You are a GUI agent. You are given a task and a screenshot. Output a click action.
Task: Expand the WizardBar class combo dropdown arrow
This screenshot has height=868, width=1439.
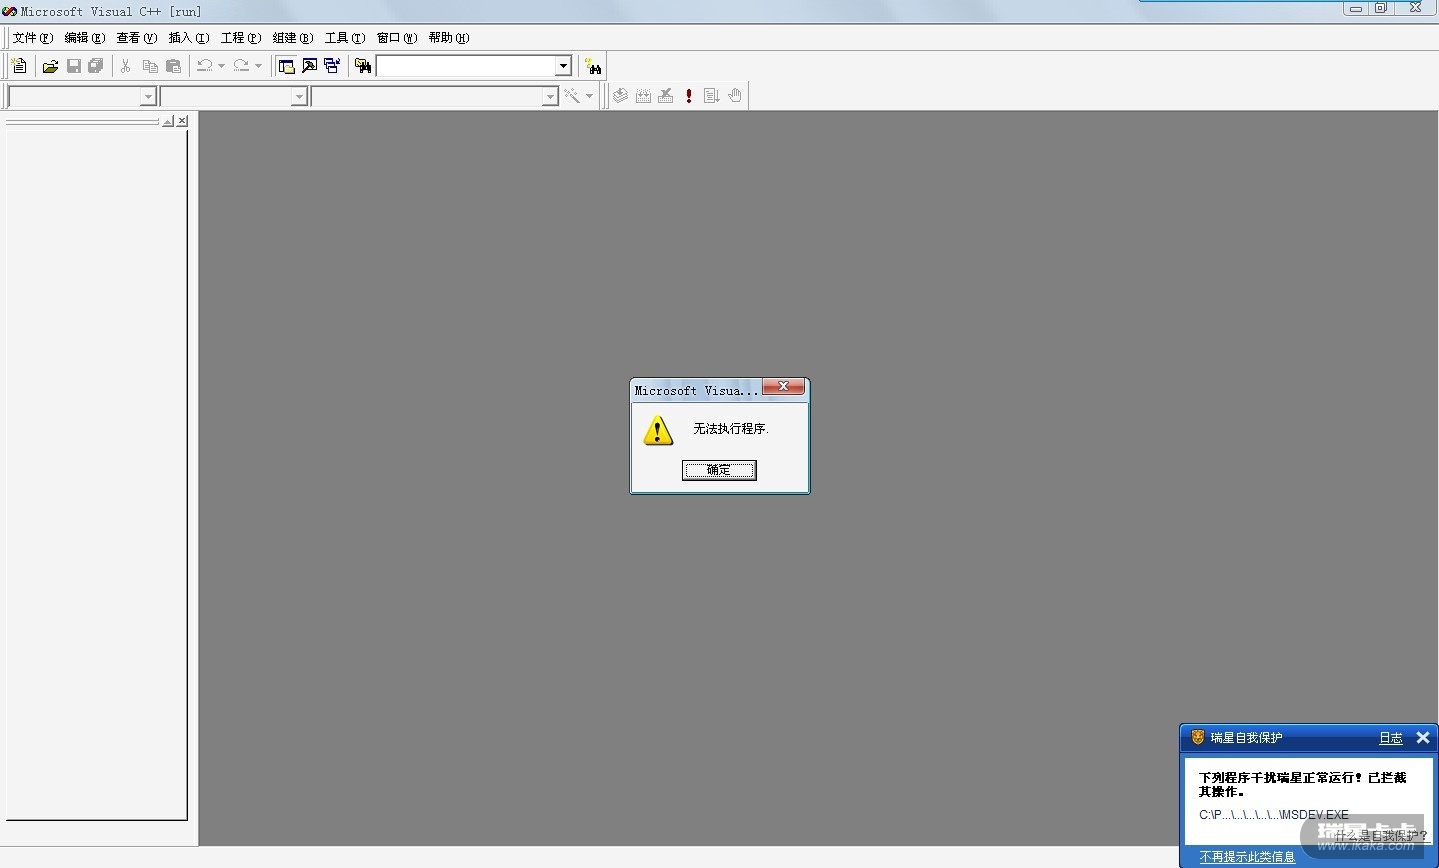click(x=148, y=97)
